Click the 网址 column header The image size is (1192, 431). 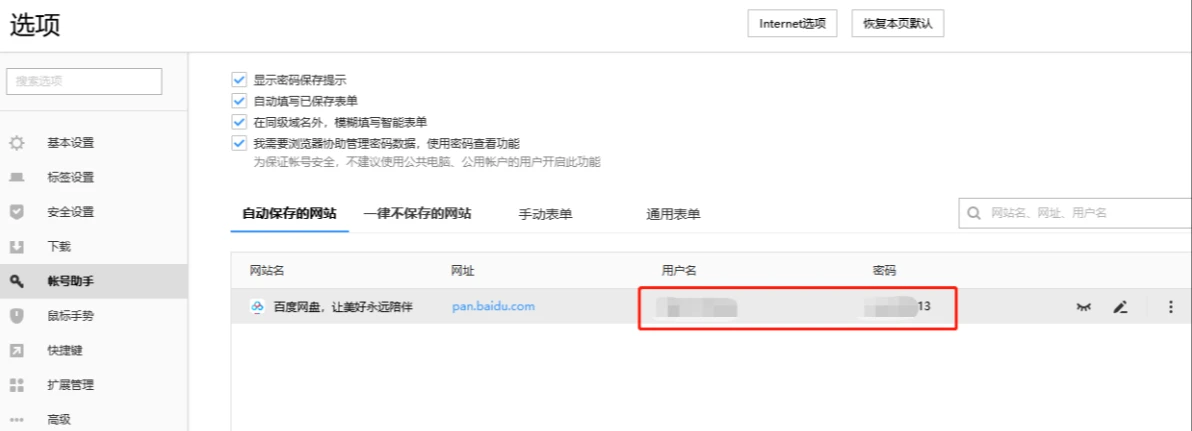tap(463, 271)
